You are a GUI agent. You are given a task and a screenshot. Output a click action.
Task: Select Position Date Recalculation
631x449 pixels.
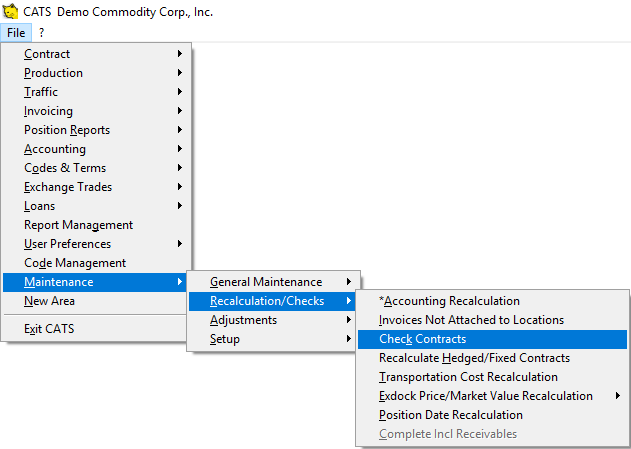coord(493,415)
